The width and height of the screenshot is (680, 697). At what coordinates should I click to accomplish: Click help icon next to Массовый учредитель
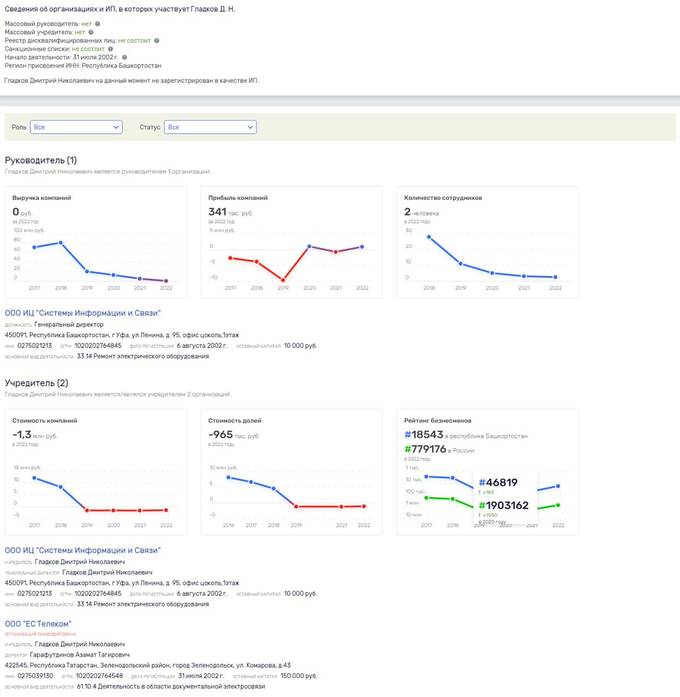point(90,31)
